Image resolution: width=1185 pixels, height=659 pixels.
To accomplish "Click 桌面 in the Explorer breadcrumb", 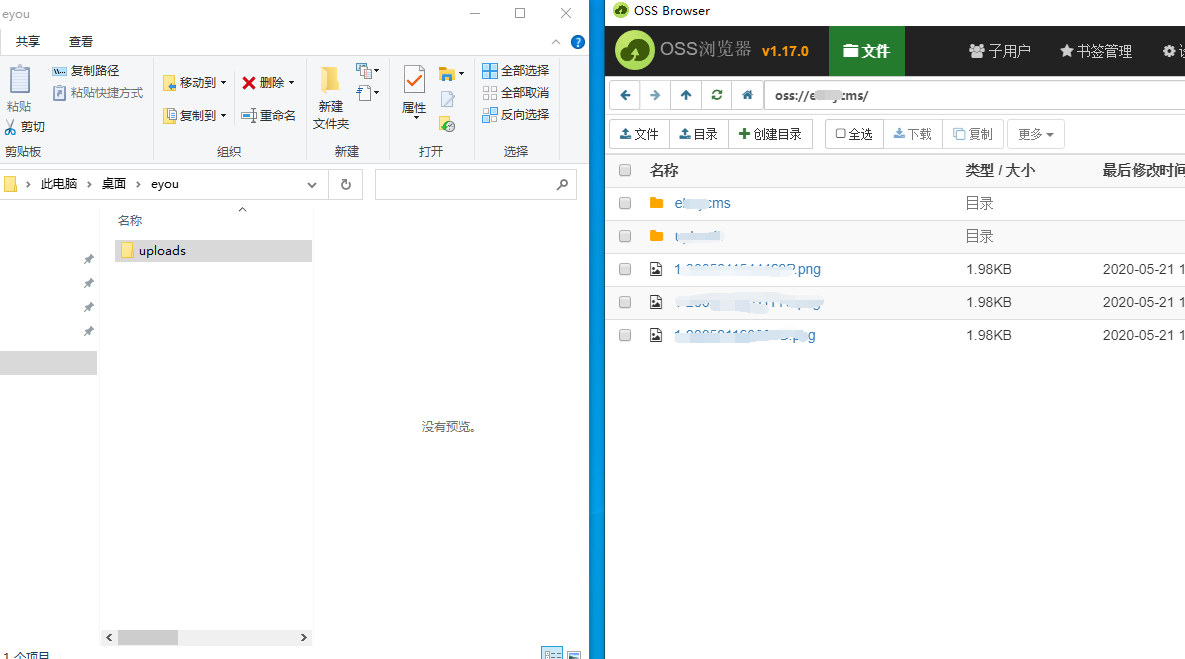I will click(x=114, y=184).
